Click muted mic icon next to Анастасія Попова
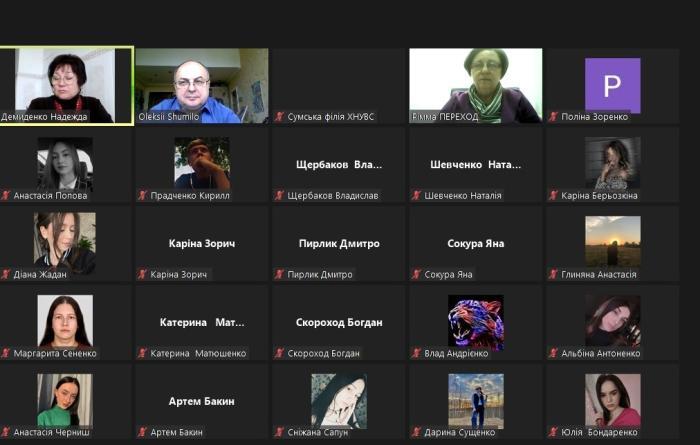700x445 pixels. point(6,196)
